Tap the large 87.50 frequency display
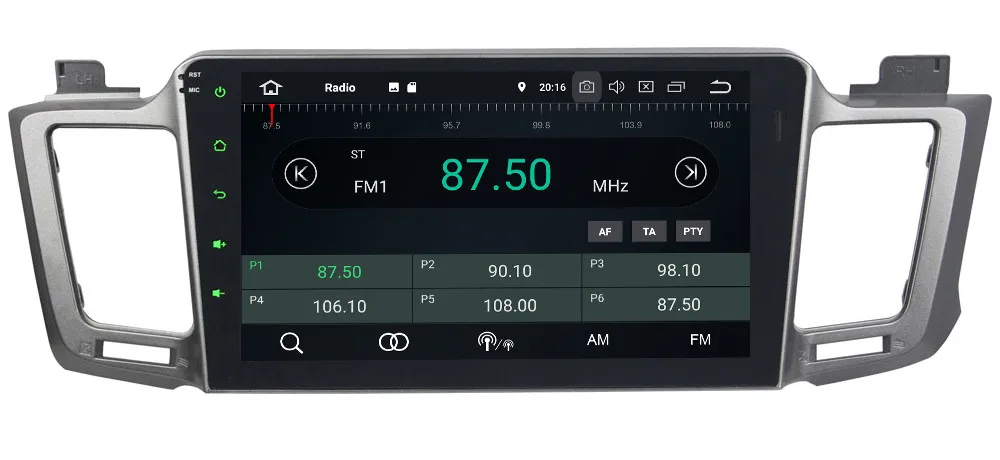The height and width of the screenshot is (460, 1000). coord(496,174)
